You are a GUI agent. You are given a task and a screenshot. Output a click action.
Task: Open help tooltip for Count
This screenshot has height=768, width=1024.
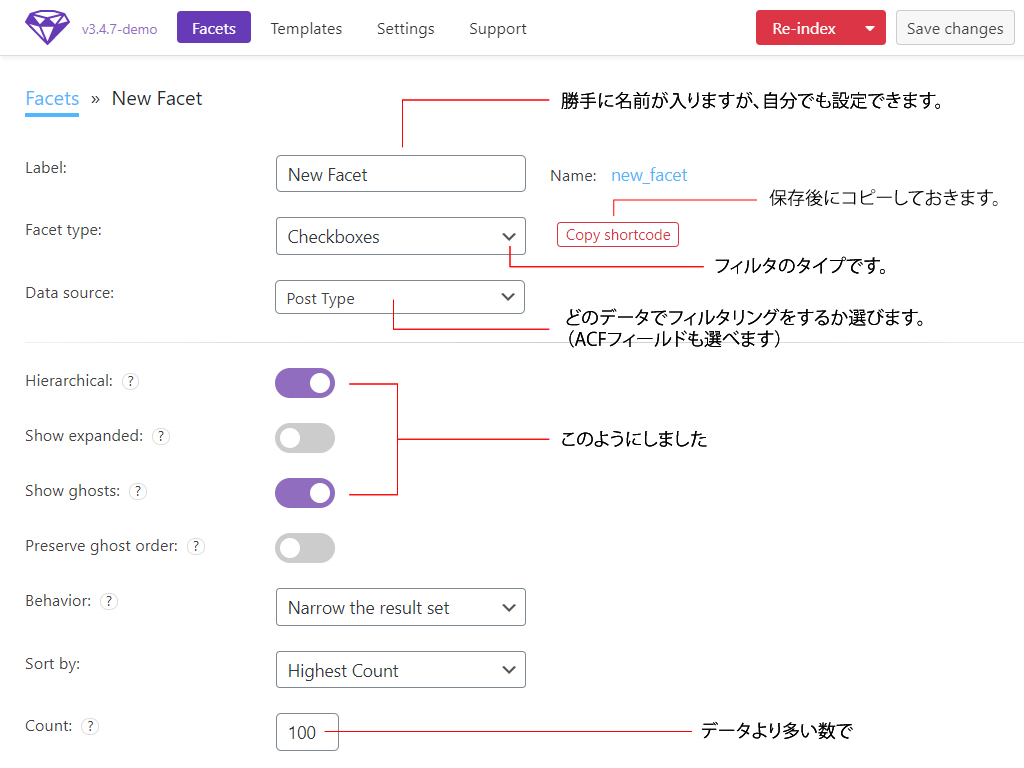90,726
